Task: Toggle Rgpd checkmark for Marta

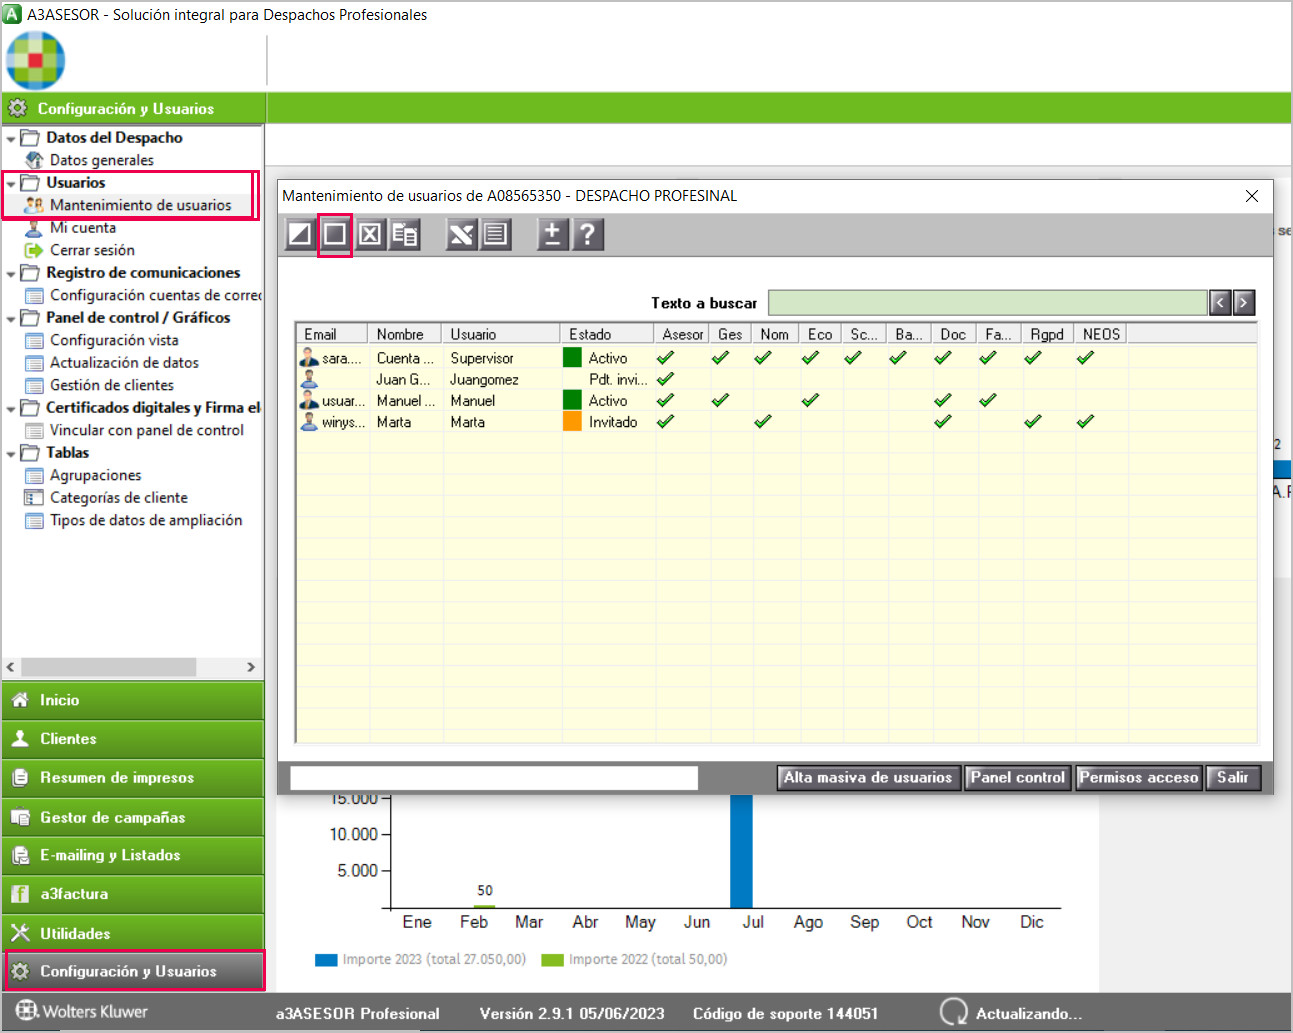Action: pos(1033,422)
